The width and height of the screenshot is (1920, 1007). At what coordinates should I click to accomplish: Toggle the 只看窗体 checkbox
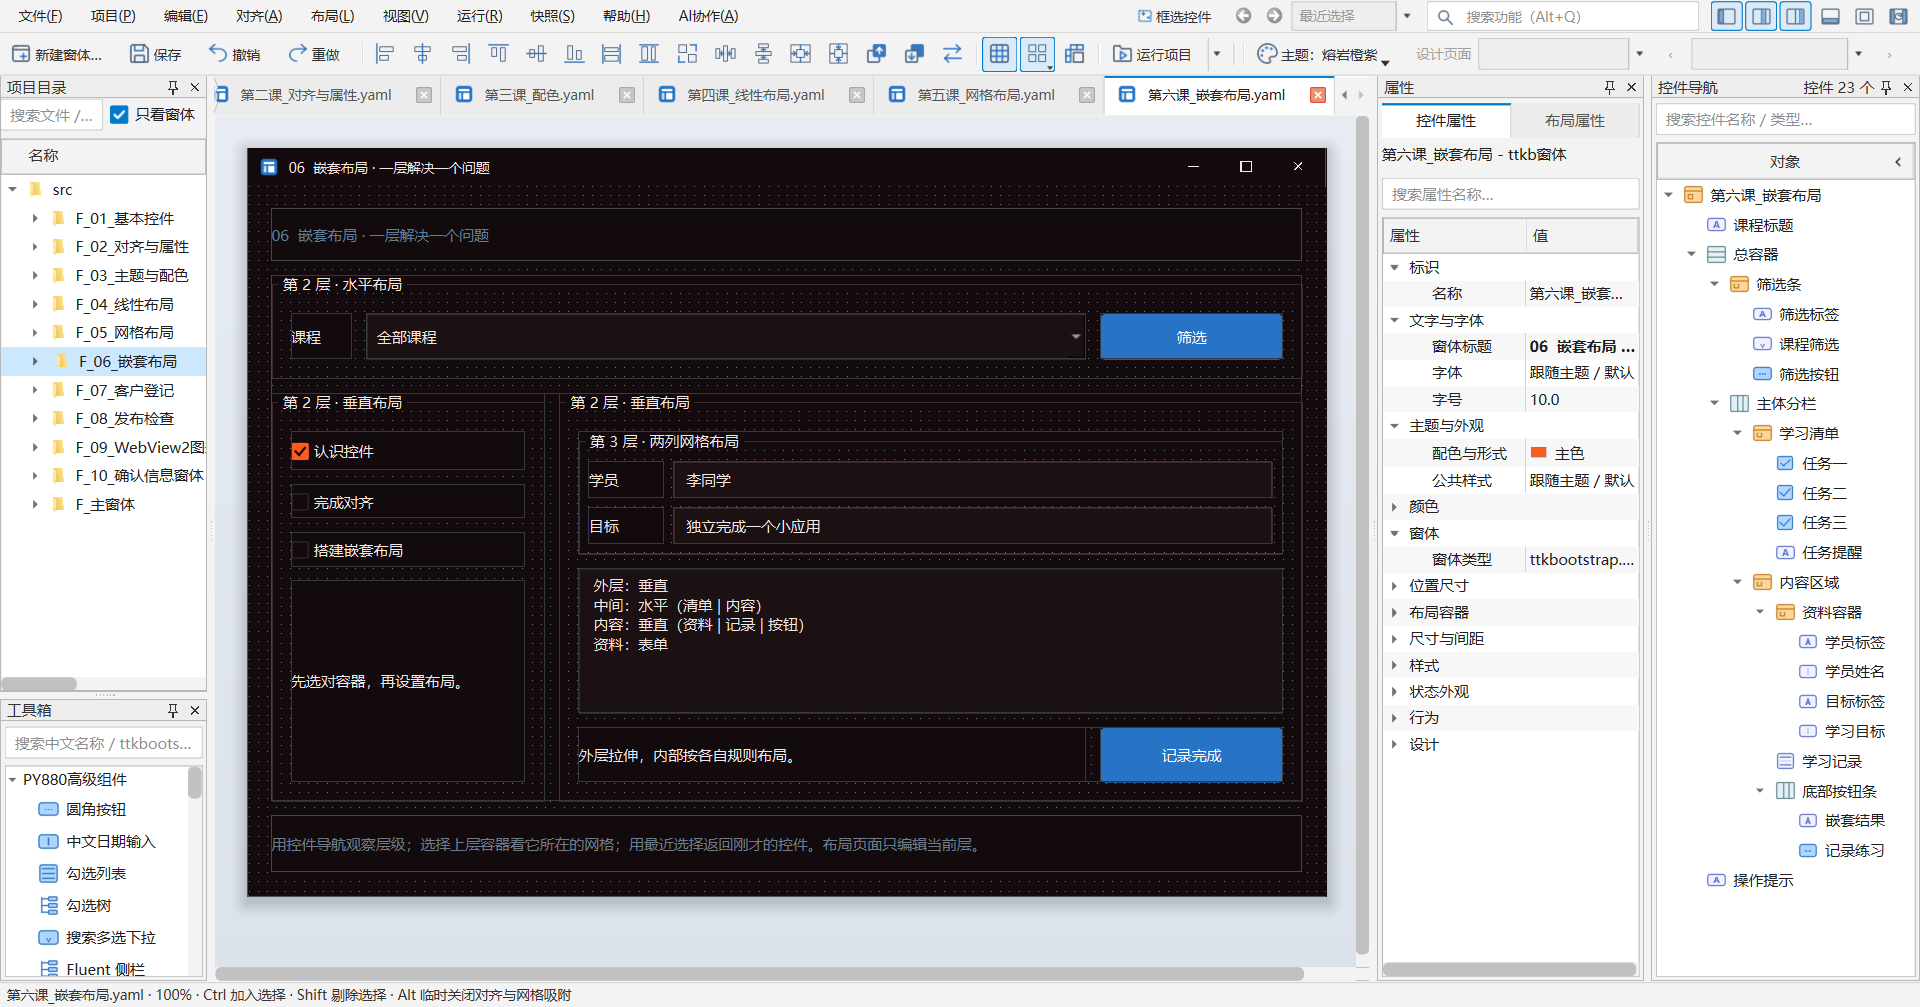point(119,115)
